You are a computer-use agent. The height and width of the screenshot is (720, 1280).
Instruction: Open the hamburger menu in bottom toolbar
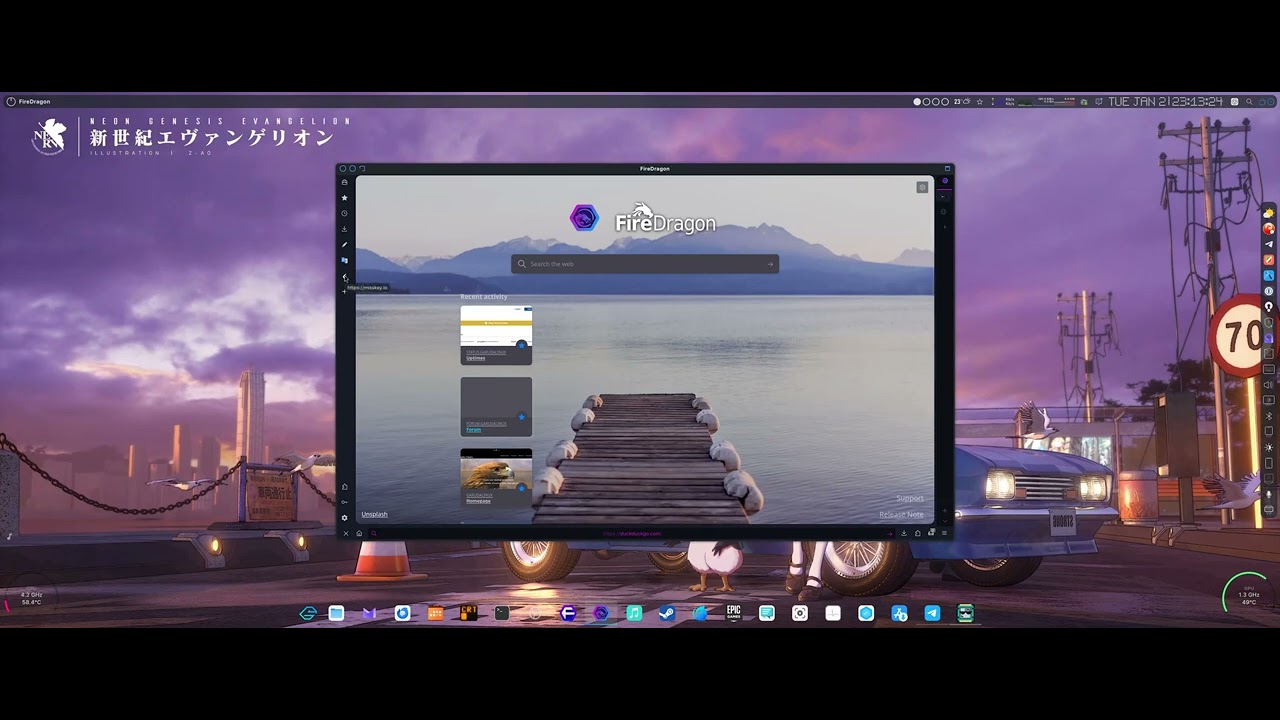point(944,533)
